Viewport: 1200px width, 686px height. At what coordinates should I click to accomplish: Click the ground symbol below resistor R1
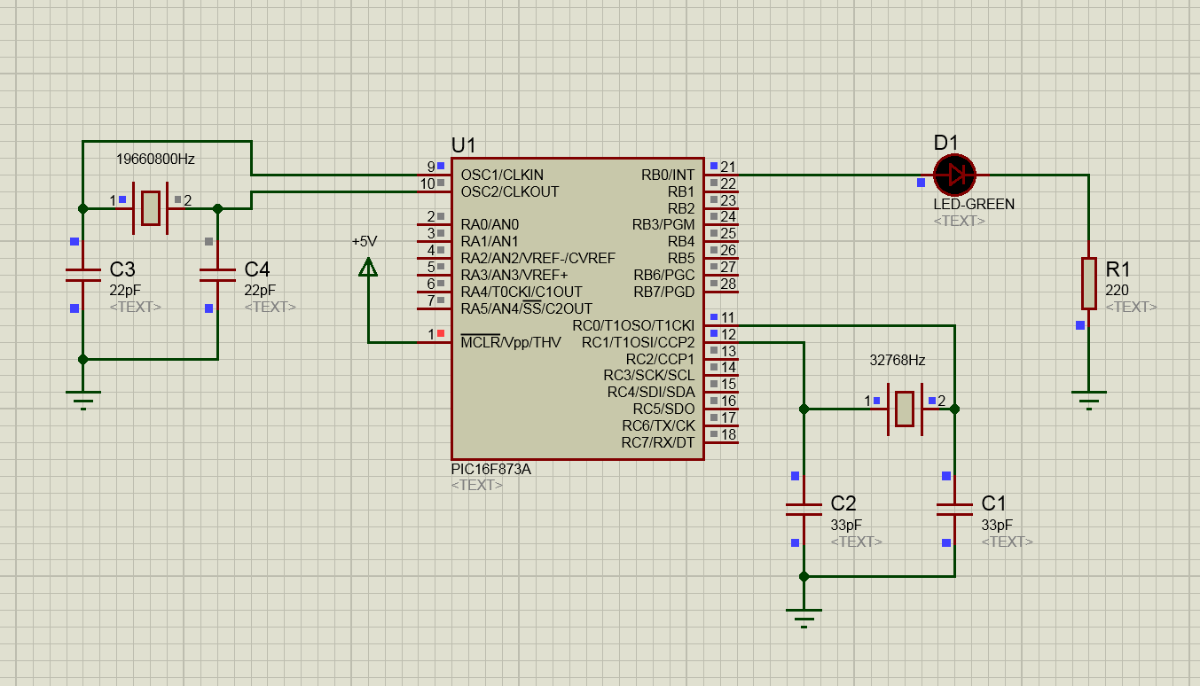1089,399
